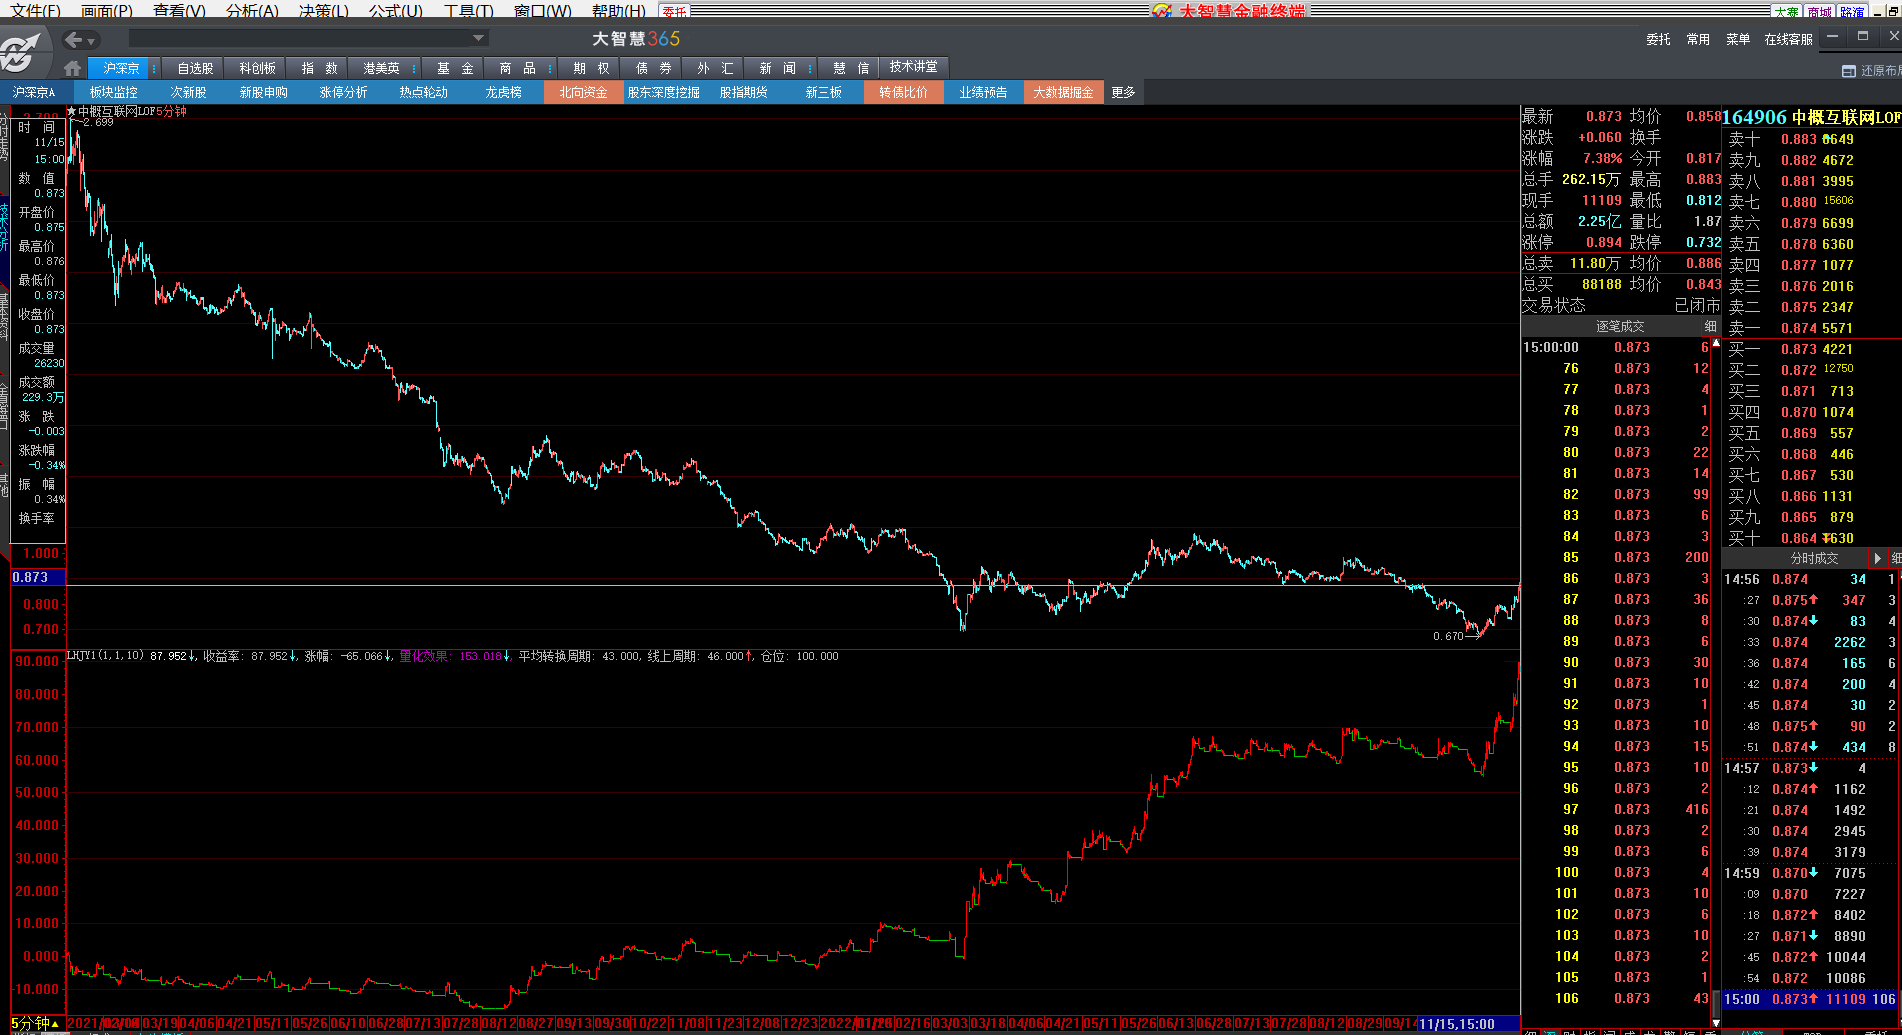Expand the 港美英 tab submenu dots
This screenshot has height=1035, width=1902.
[x=414, y=68]
